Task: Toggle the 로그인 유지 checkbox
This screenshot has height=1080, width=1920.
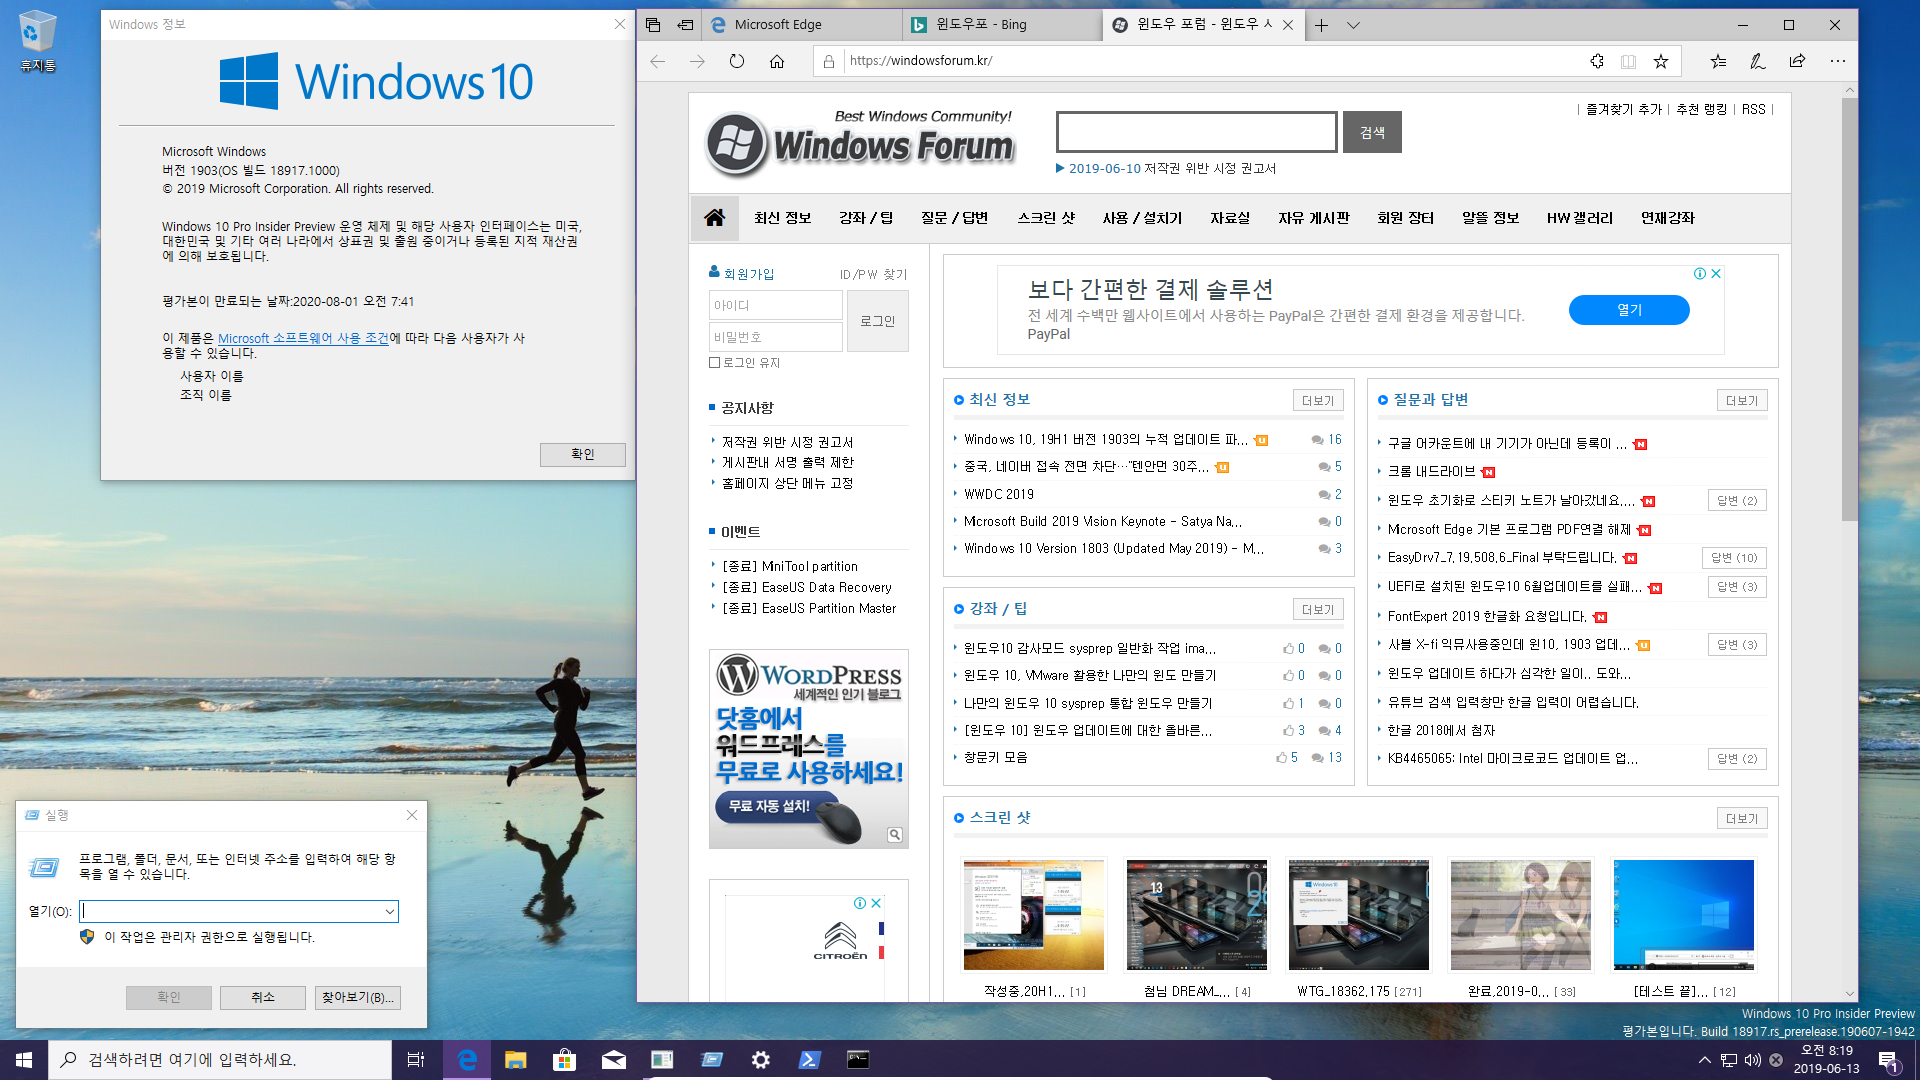Action: pos(714,363)
